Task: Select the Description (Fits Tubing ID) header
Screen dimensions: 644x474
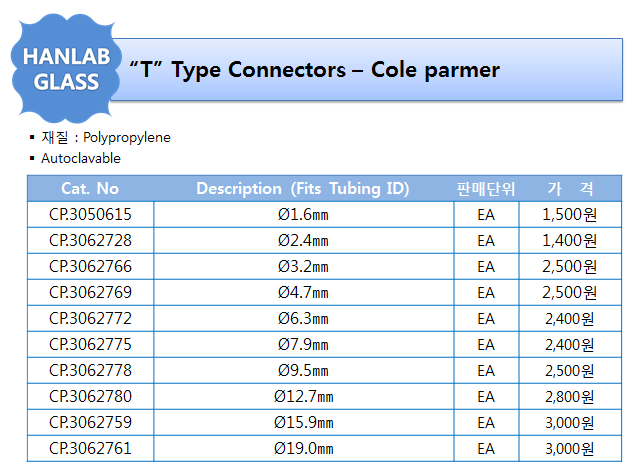Action: coord(303,189)
